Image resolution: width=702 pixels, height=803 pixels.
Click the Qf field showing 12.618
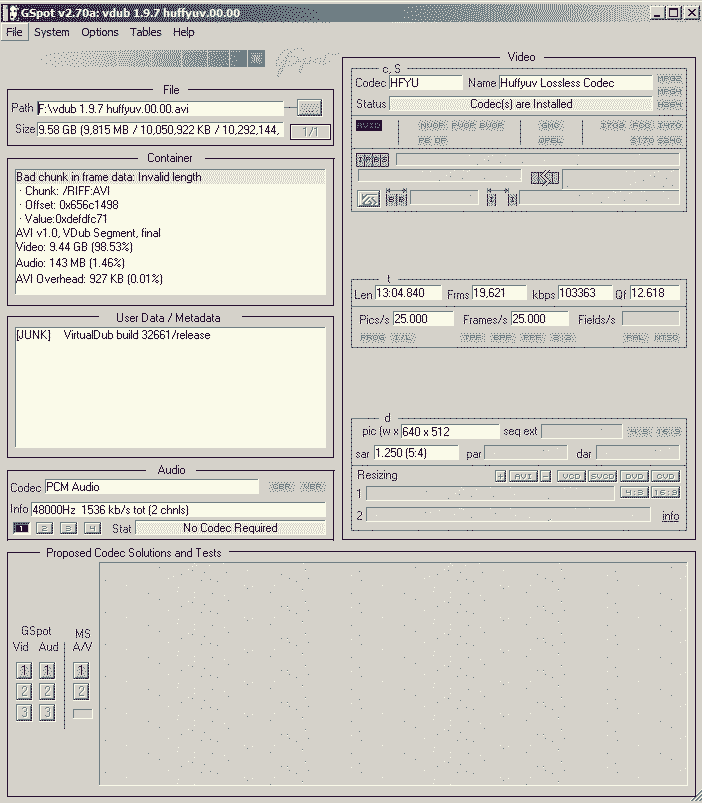click(x=654, y=293)
